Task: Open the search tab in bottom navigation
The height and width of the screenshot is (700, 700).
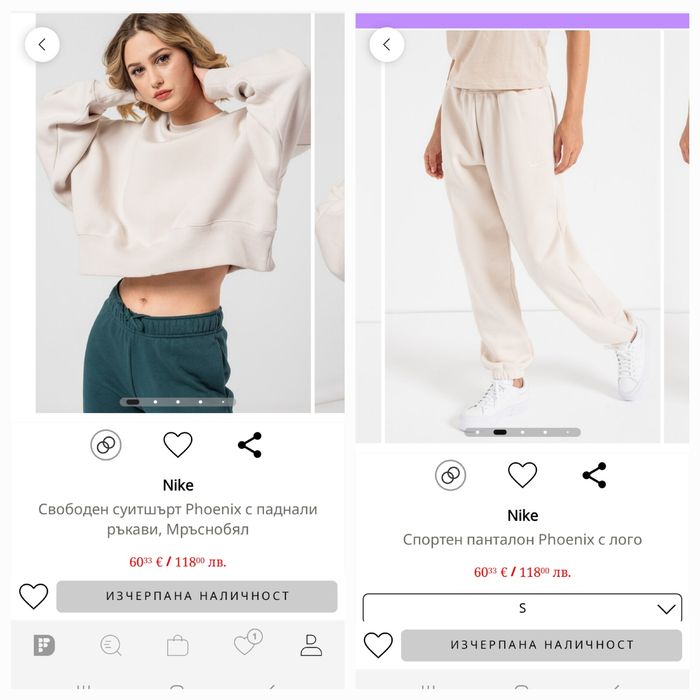Action: click(111, 646)
